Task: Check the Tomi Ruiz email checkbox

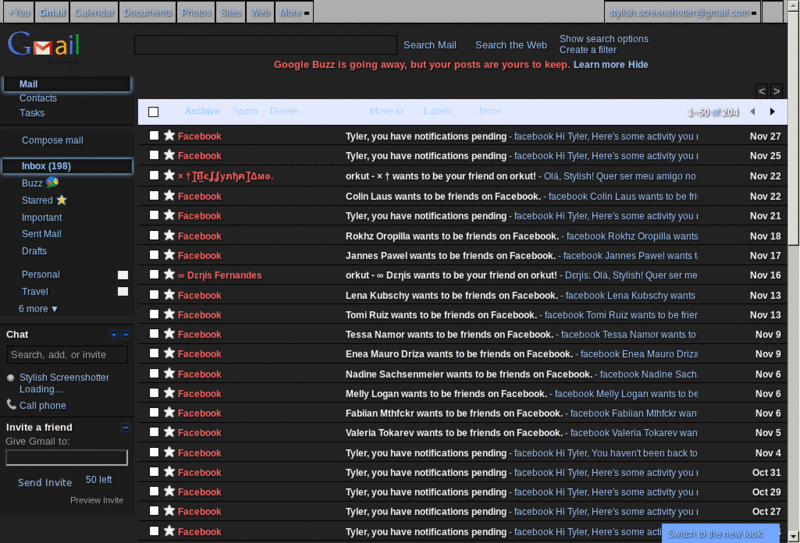Action: coord(154,314)
